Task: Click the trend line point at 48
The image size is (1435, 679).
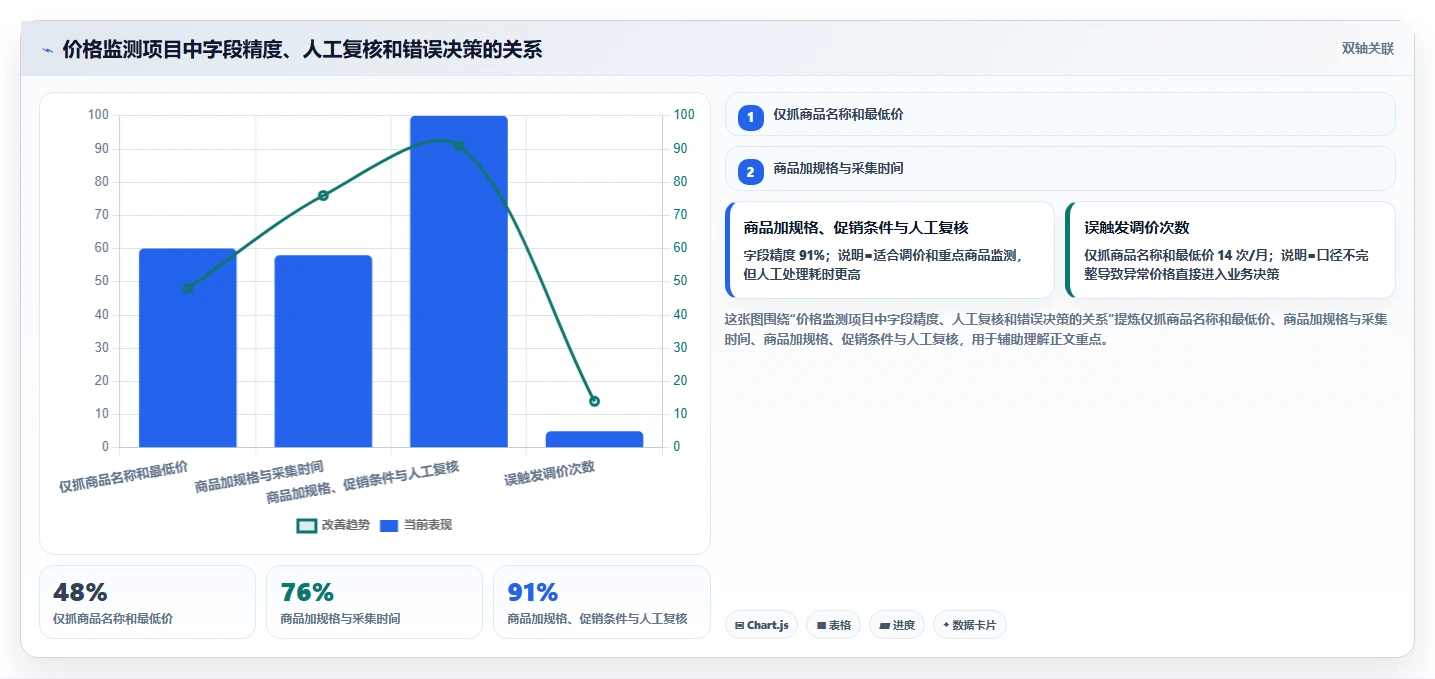Action: click(x=187, y=288)
